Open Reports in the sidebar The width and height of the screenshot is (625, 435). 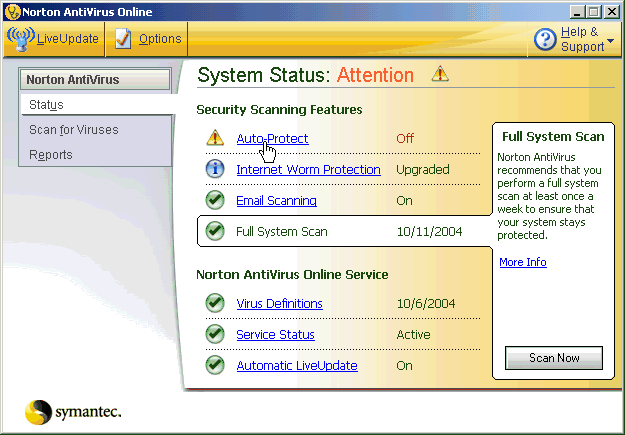[50, 154]
